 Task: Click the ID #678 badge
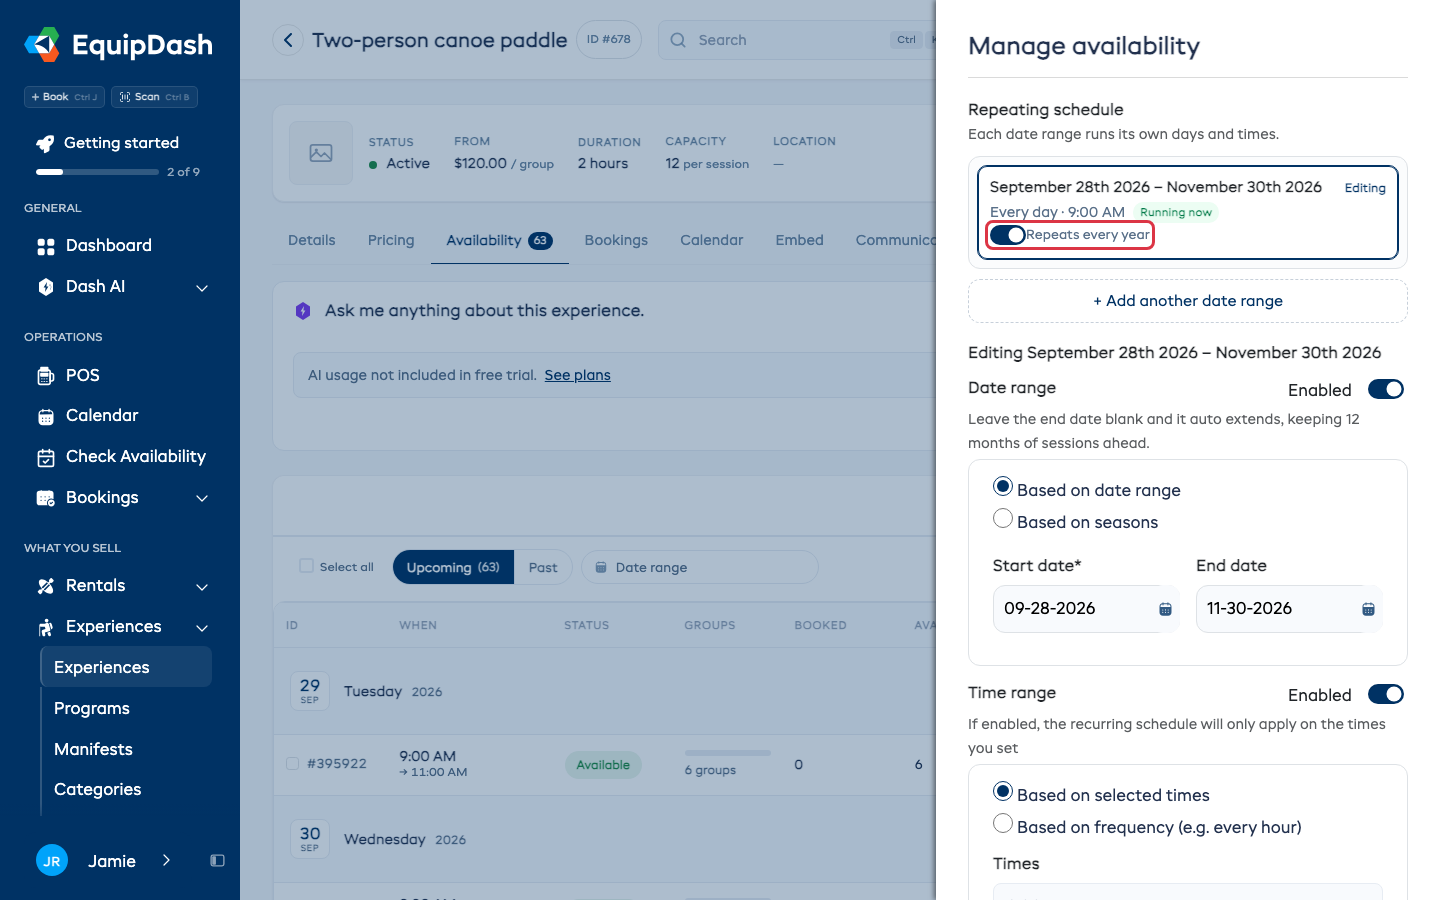609,40
